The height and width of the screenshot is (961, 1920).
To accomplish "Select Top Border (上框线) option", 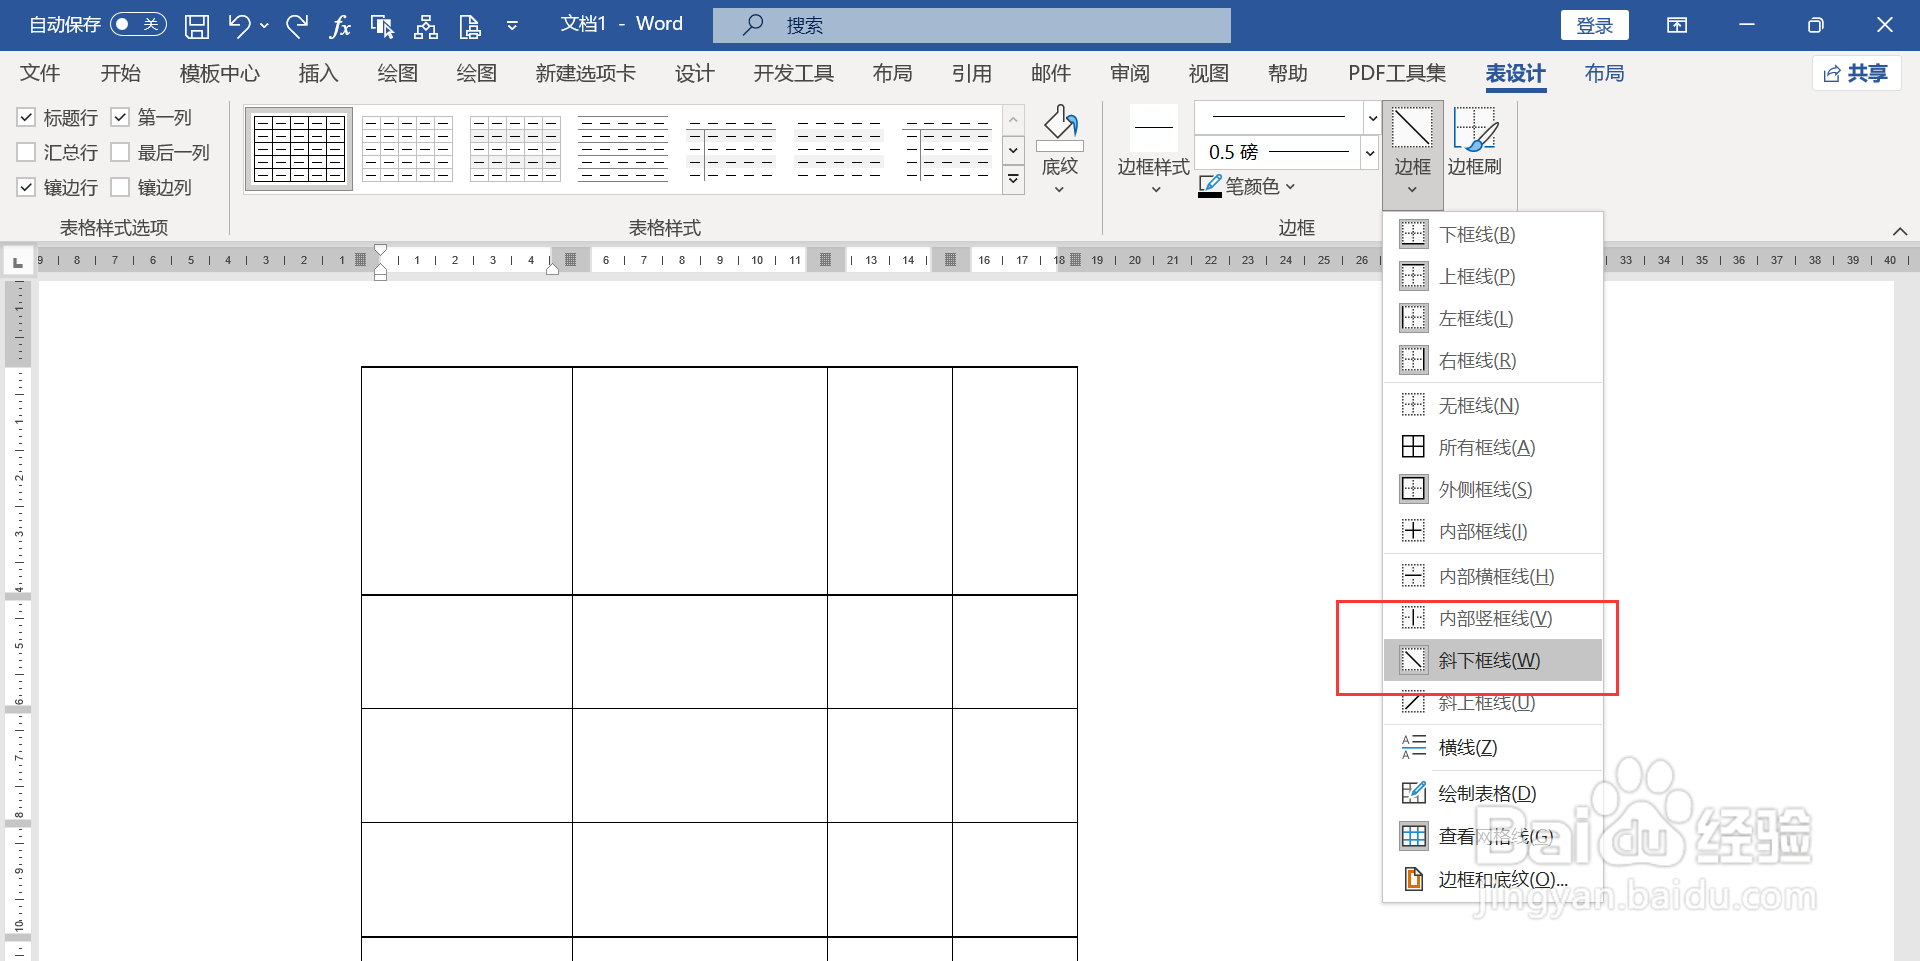I will click(1493, 276).
